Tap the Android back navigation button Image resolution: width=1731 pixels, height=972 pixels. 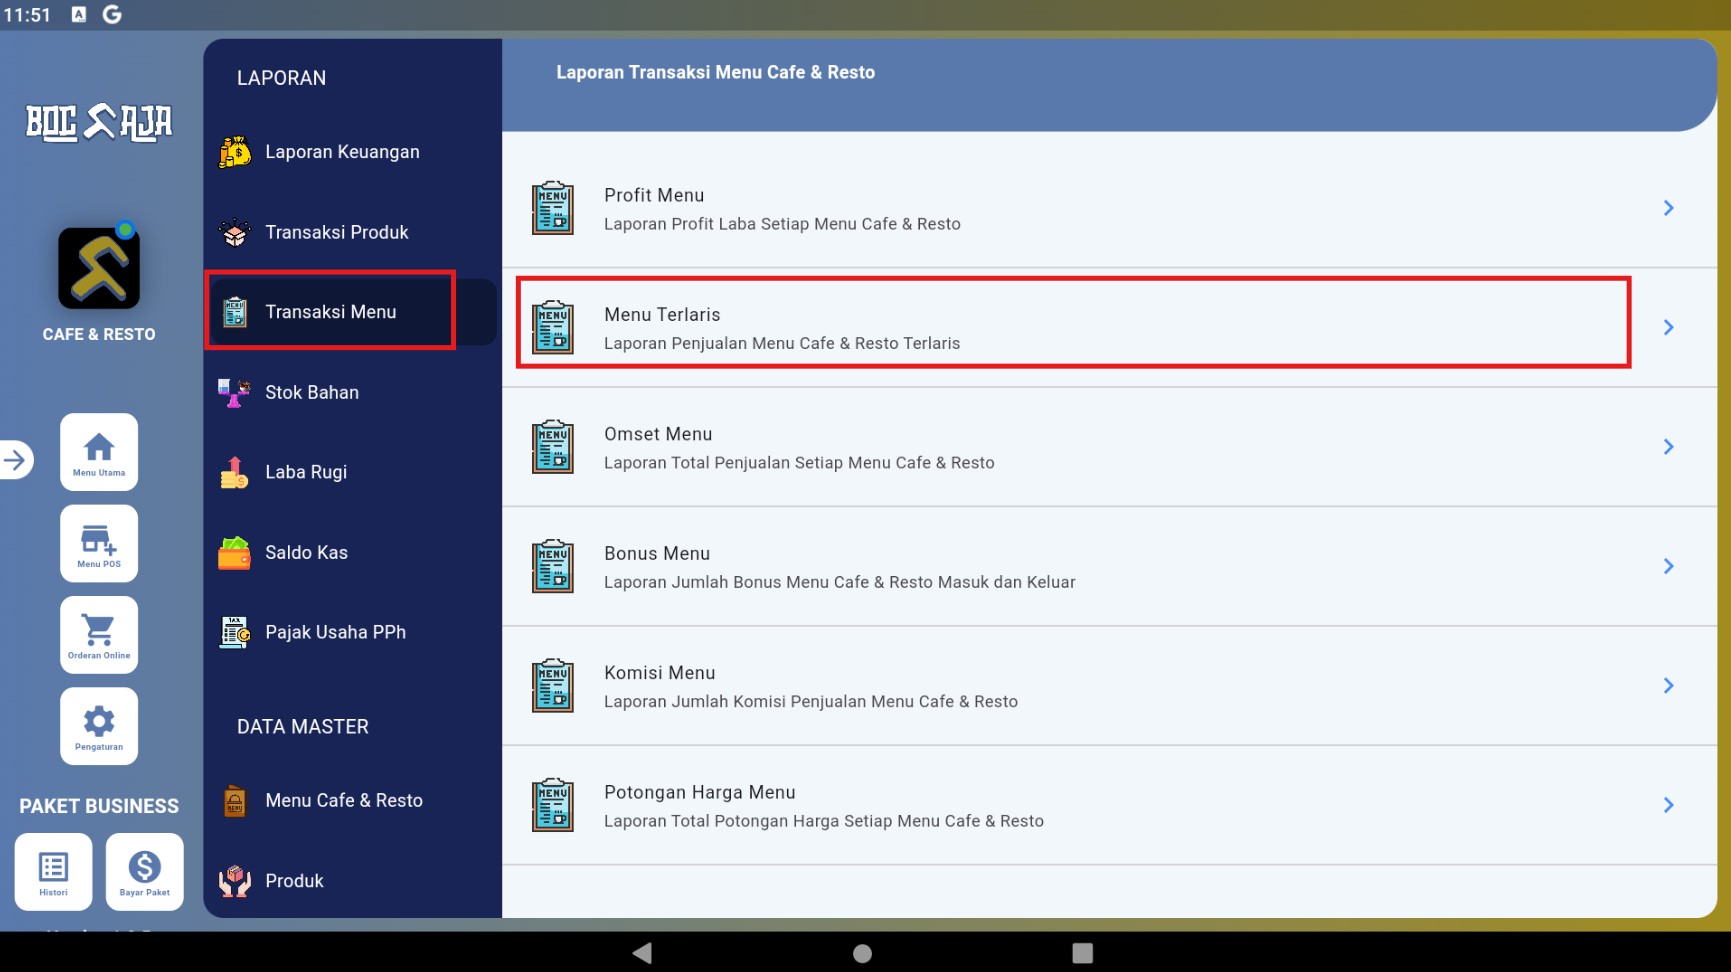click(x=642, y=953)
